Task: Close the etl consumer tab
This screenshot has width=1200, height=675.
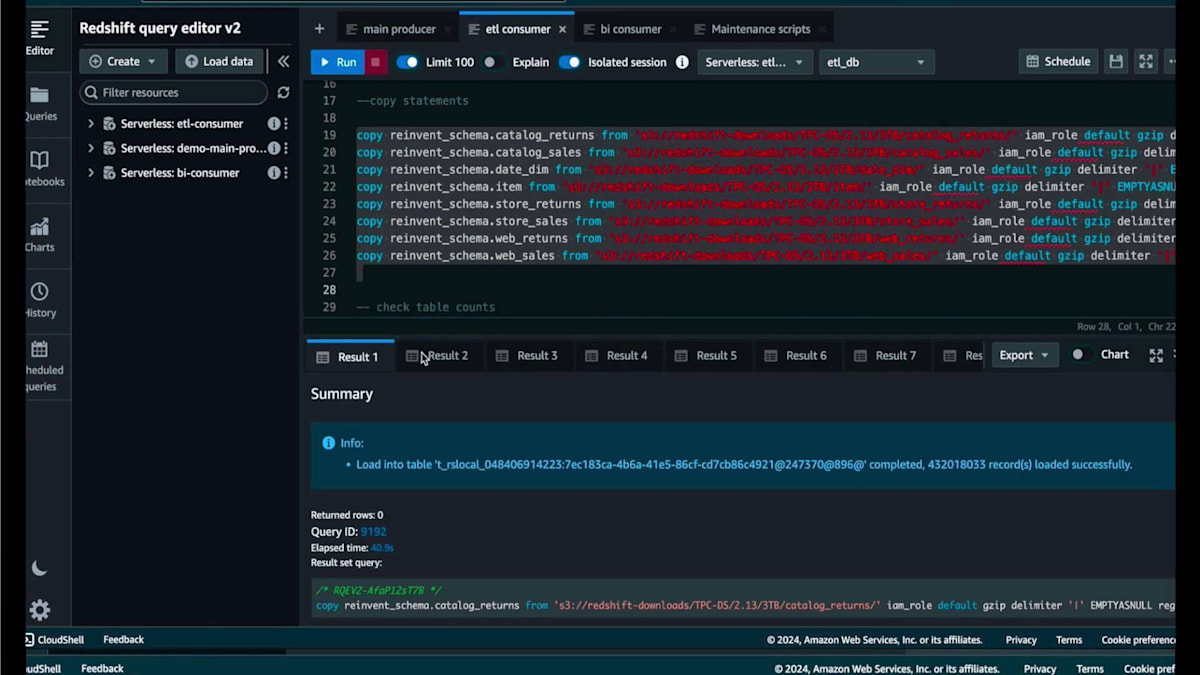Action: click(x=562, y=30)
